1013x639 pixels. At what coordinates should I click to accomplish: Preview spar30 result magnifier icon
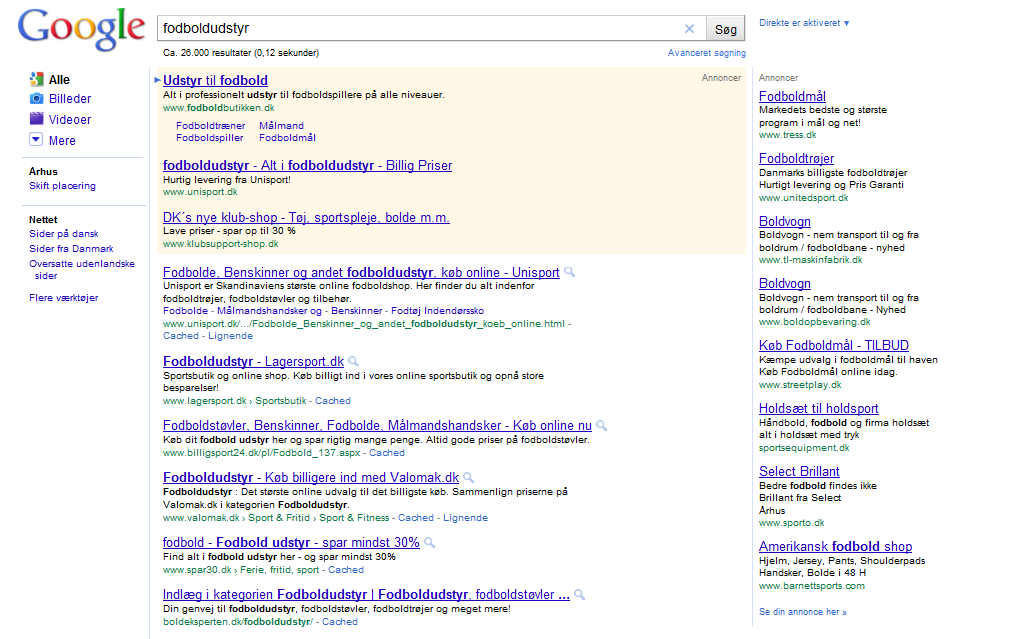tap(429, 543)
